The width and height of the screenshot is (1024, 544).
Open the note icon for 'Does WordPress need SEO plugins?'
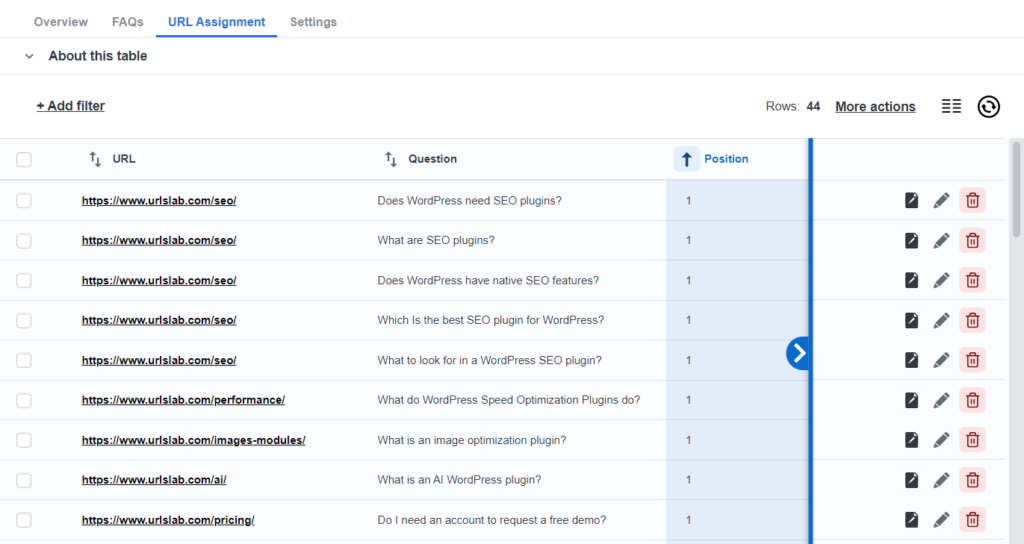pyautogui.click(x=912, y=200)
